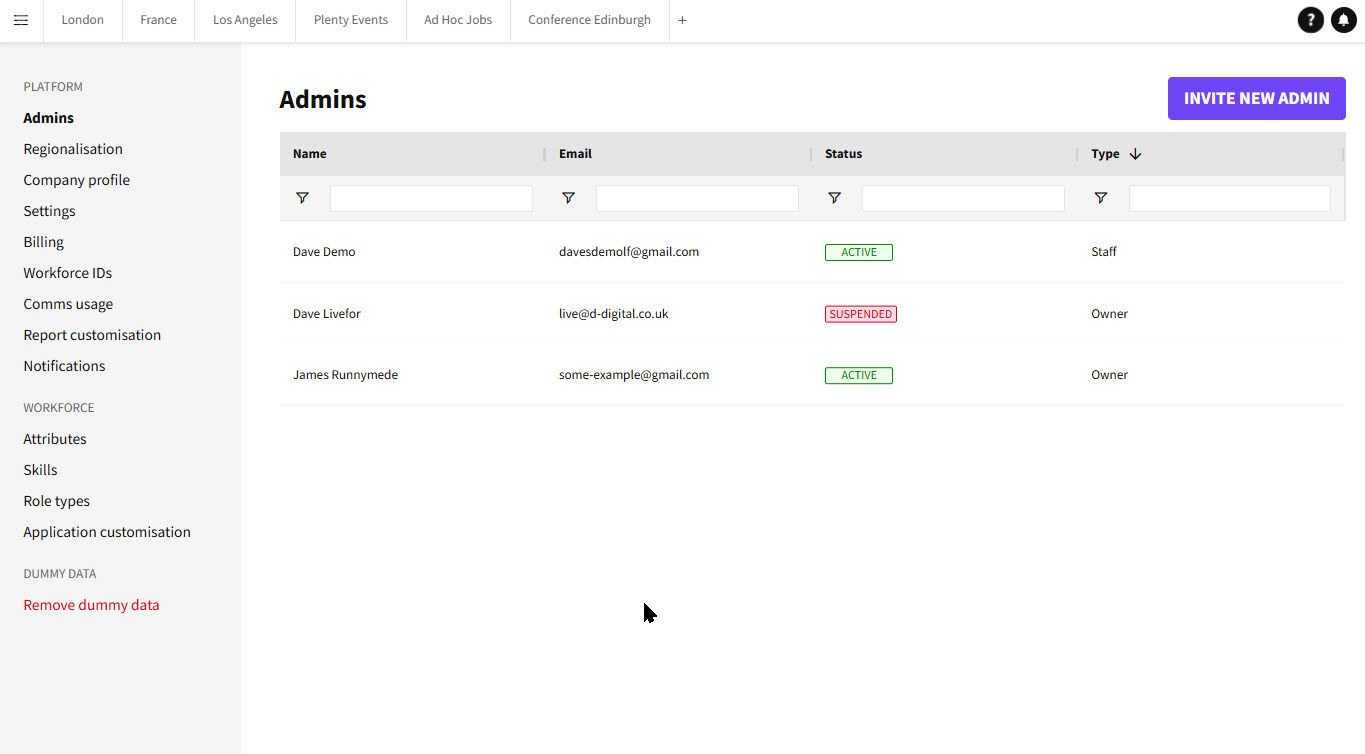The width and height of the screenshot is (1365, 754).
Task: Switch to the London tab
Action: click(x=83, y=20)
